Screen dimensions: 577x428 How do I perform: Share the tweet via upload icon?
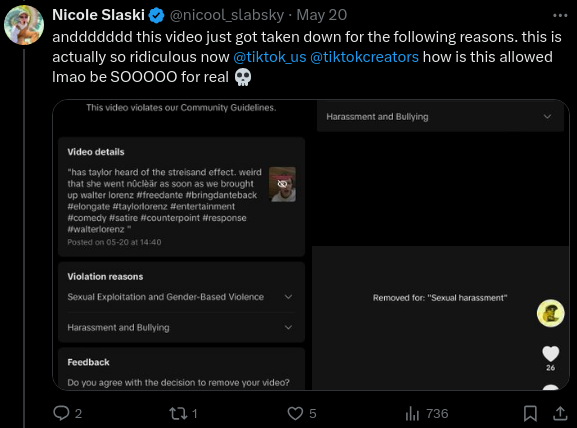coord(560,413)
